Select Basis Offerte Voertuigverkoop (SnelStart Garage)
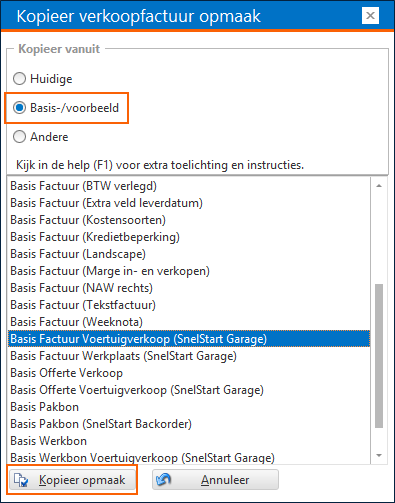 [189, 390]
